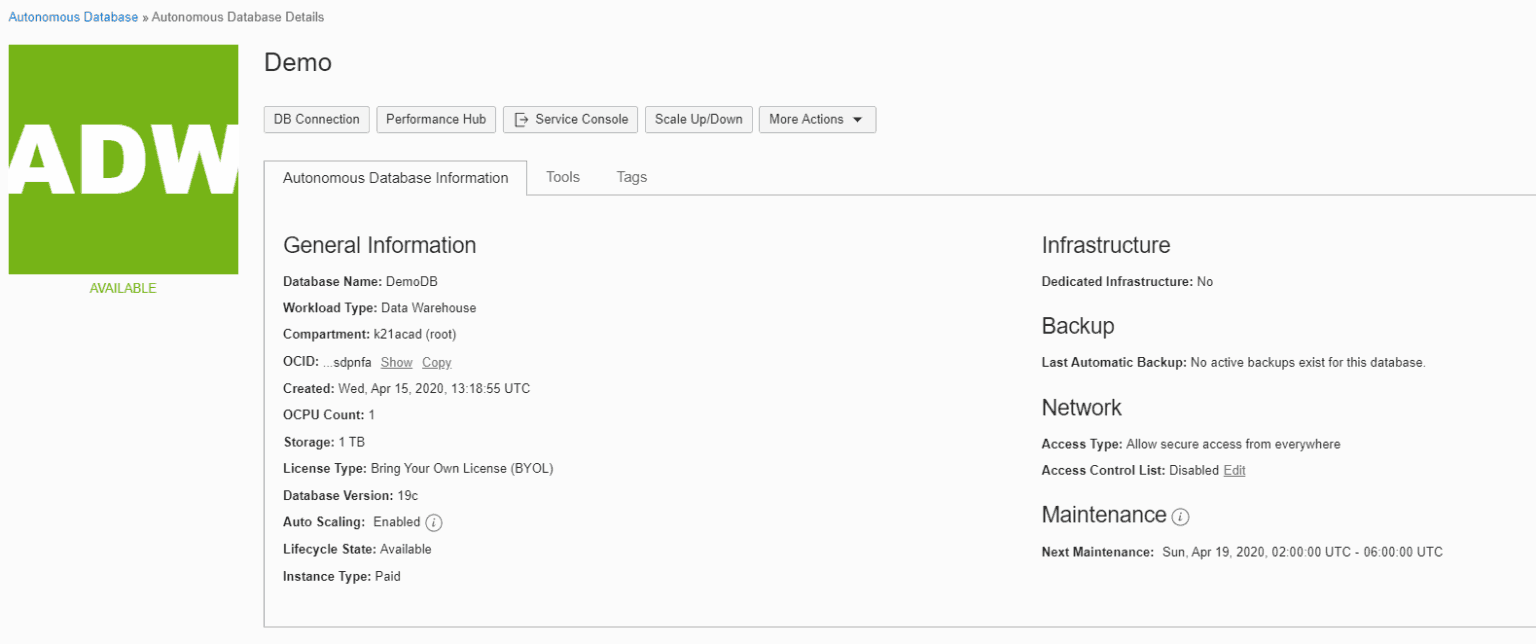Open the Performance Hub
The image size is (1536, 644).
(436, 119)
